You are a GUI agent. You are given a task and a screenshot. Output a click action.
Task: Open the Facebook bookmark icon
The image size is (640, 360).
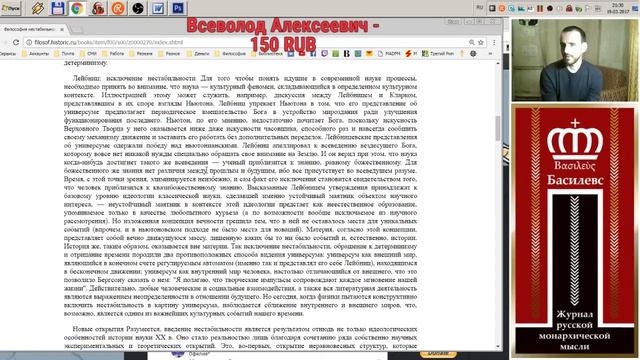313,53
